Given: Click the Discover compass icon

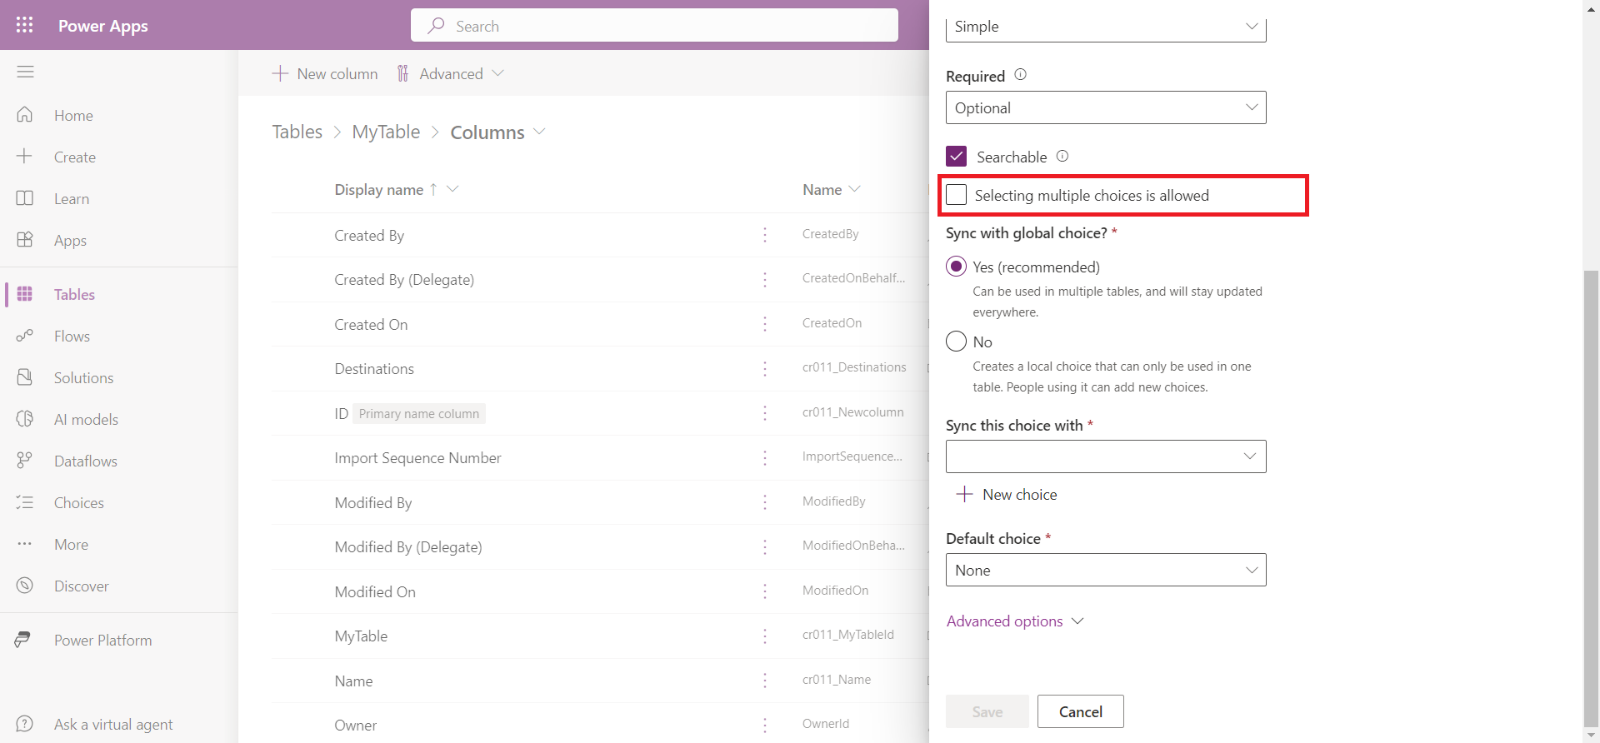Looking at the screenshot, I should click(25, 585).
